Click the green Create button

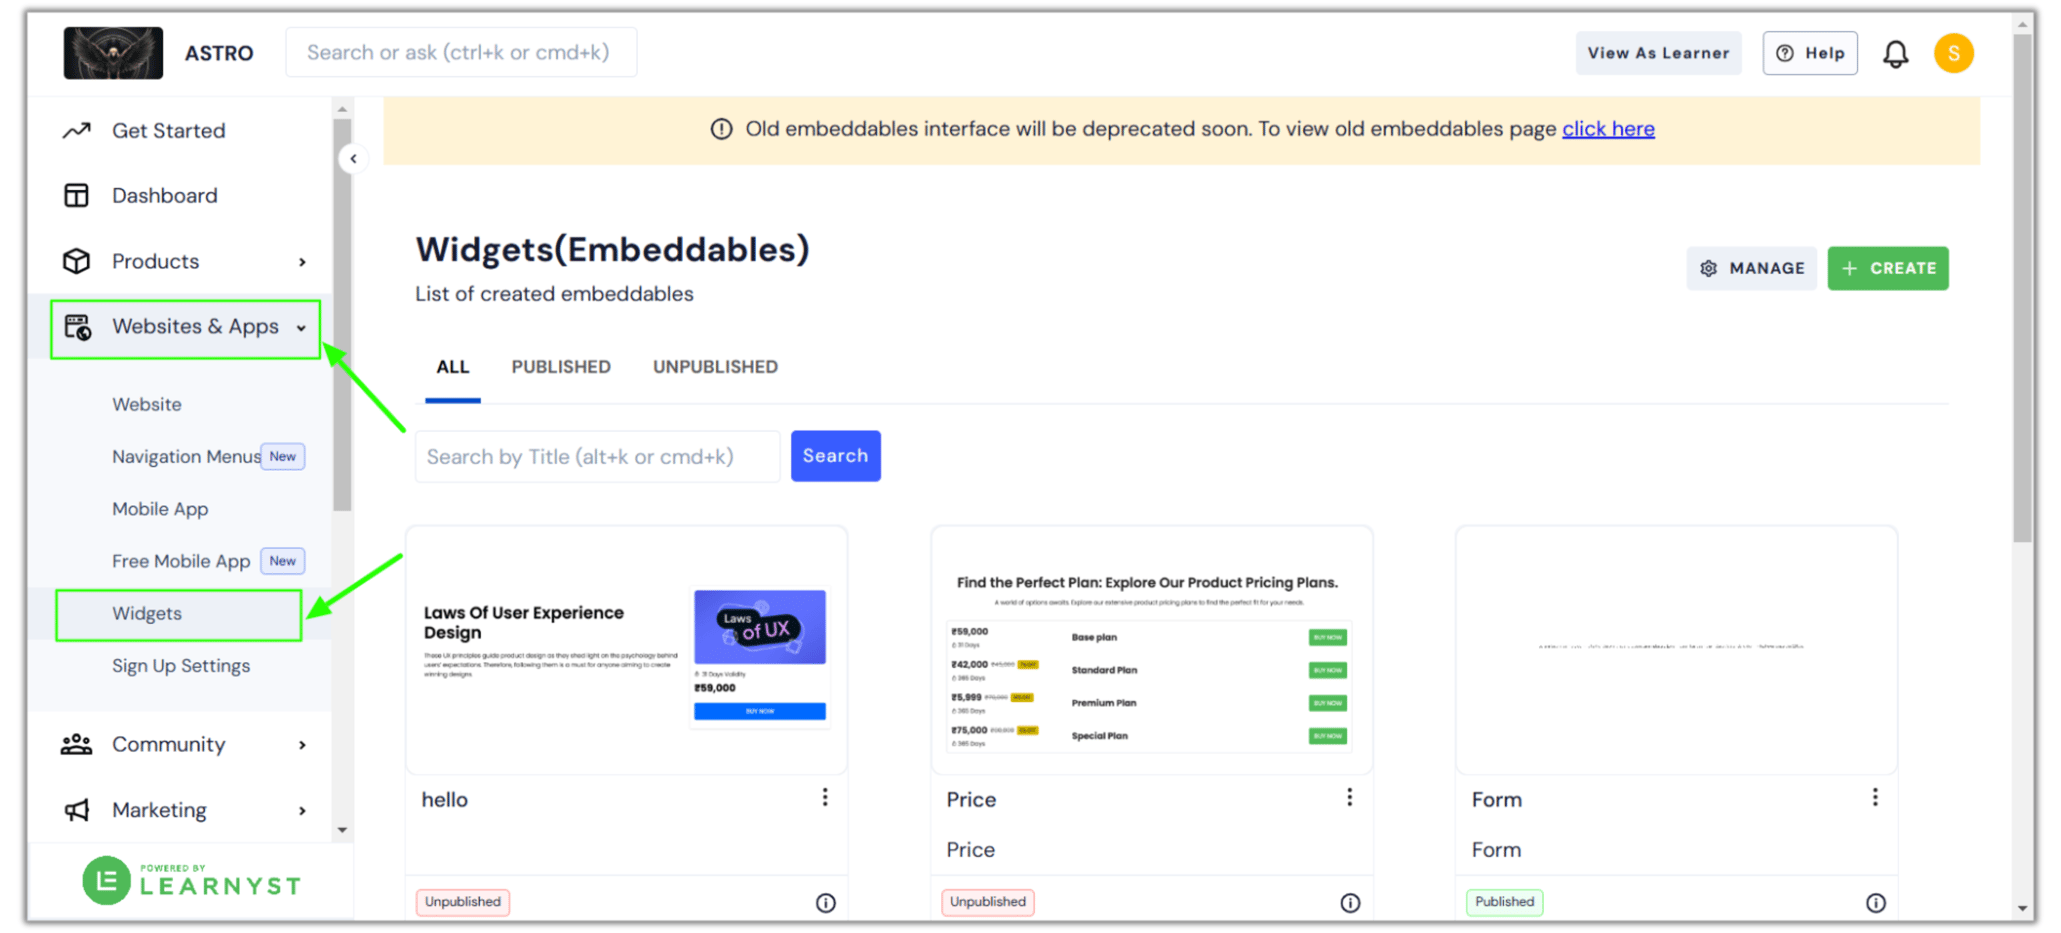(1888, 268)
